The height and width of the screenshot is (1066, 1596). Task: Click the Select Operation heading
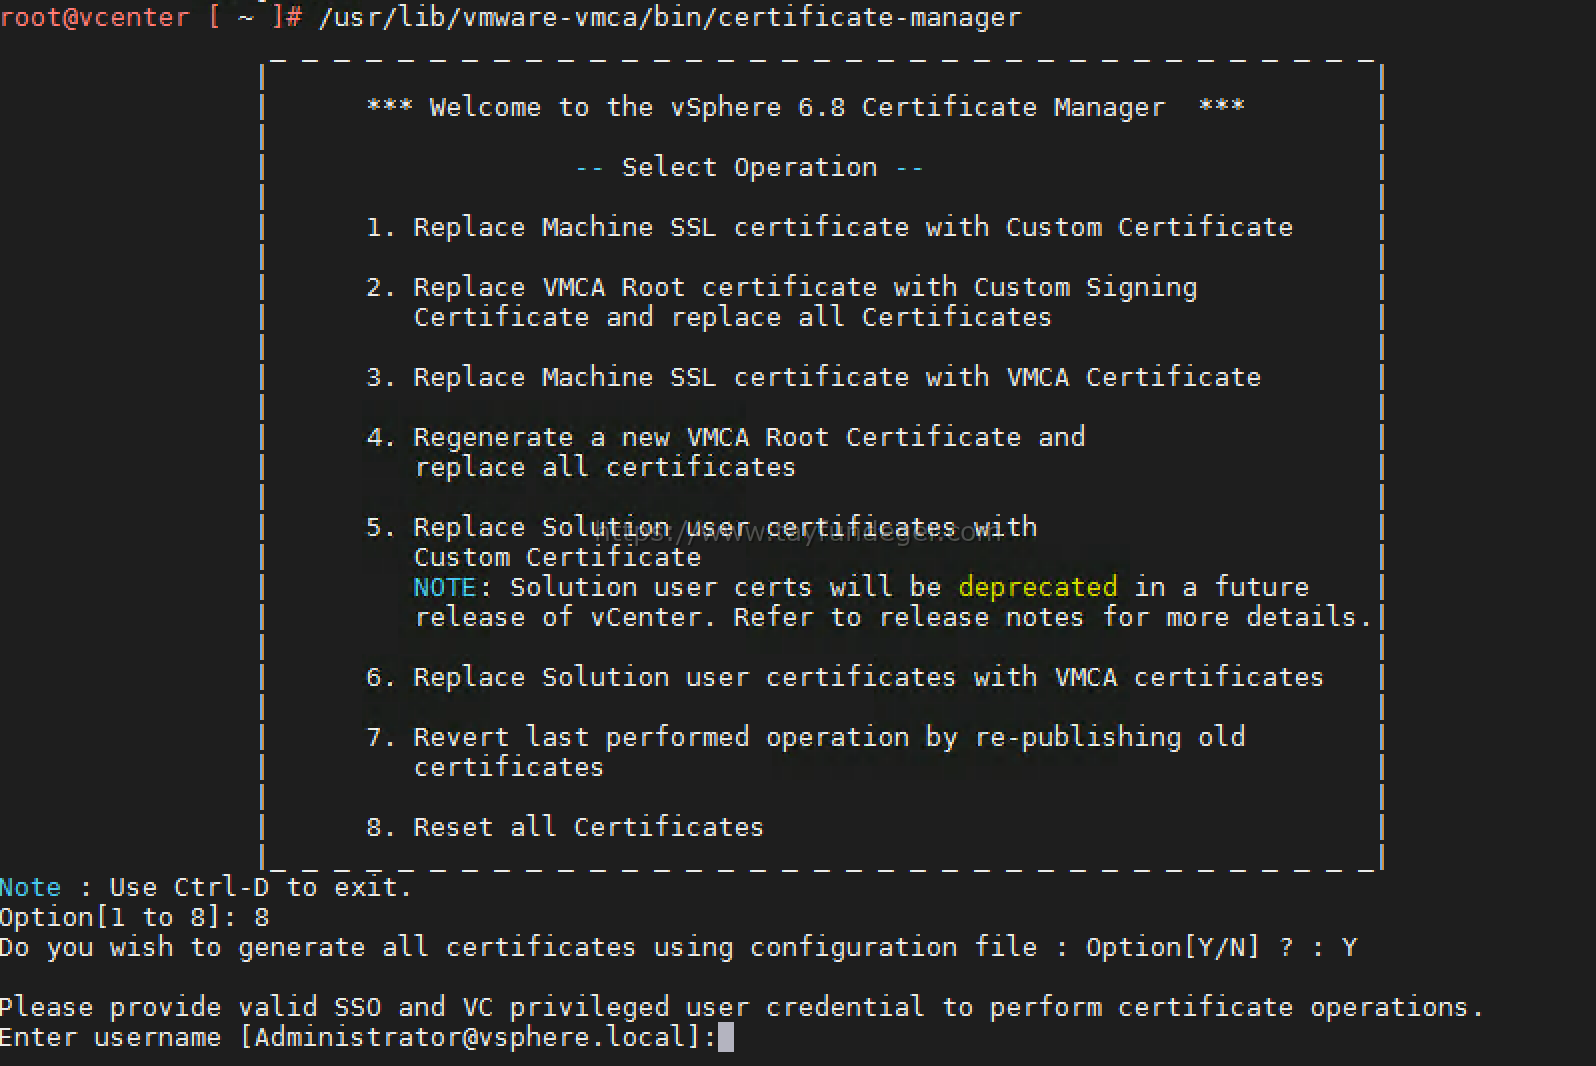pyautogui.click(x=749, y=167)
